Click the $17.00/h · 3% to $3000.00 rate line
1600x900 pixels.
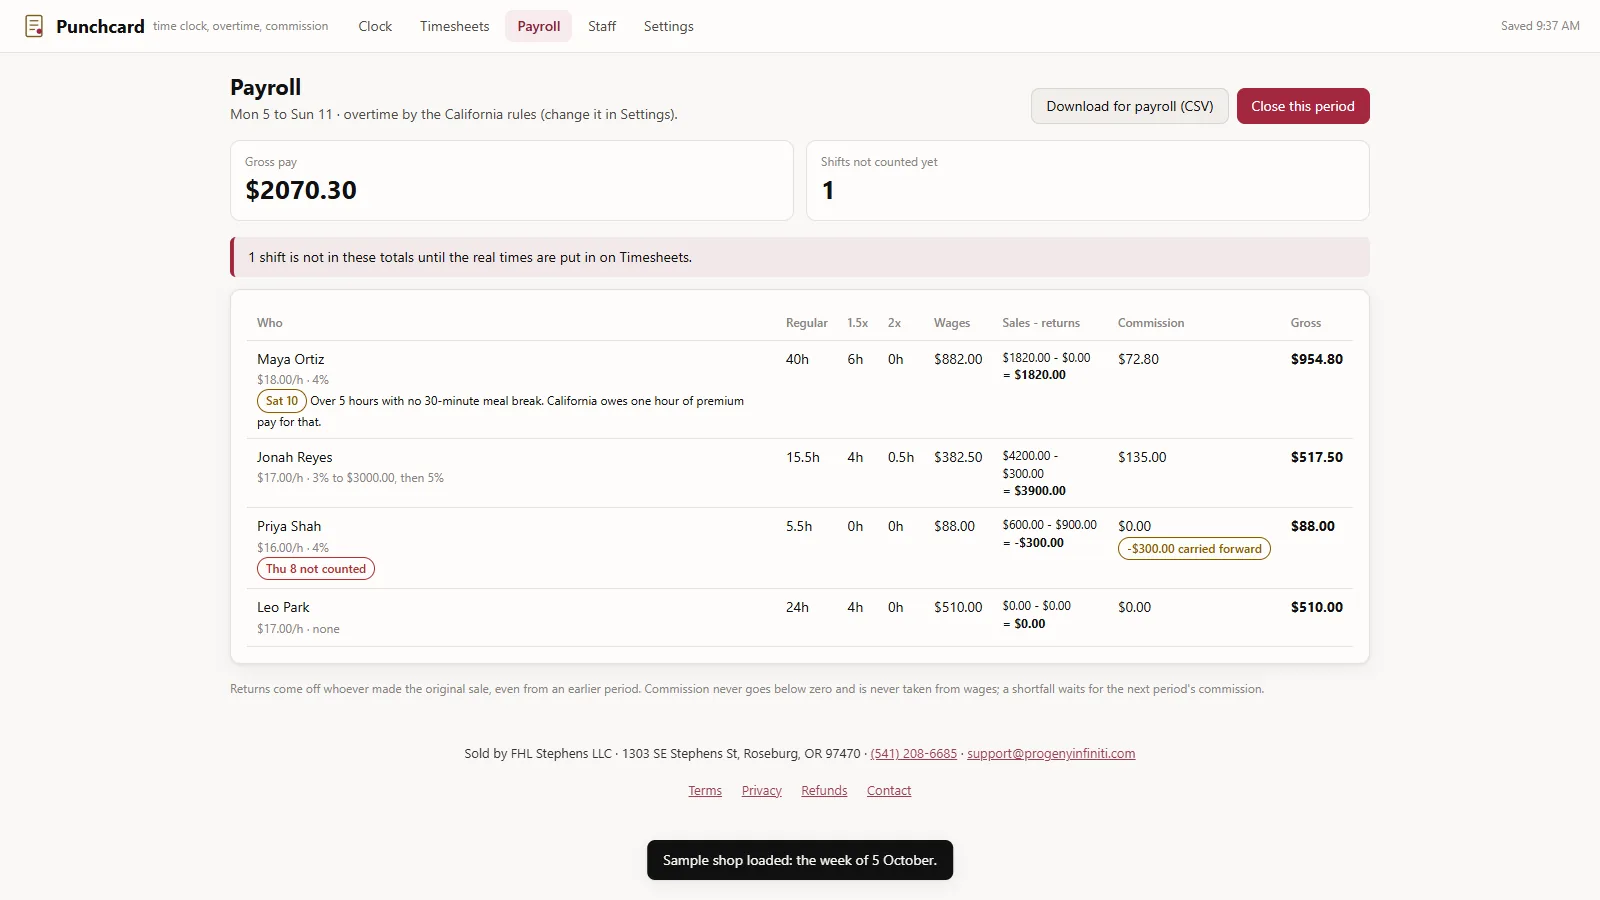350,478
